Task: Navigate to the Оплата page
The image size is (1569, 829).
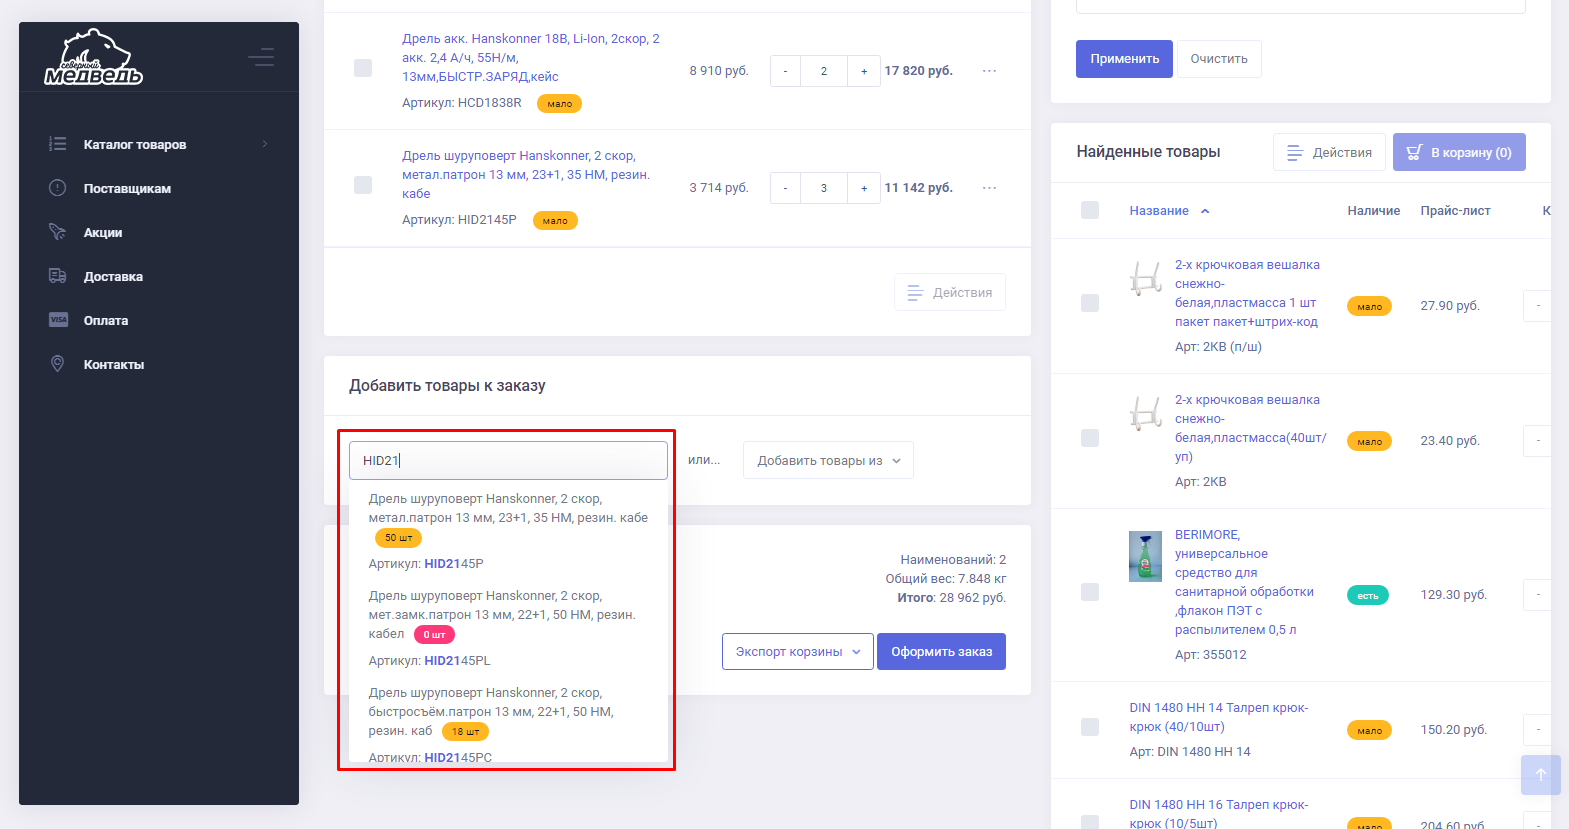Action: [106, 320]
